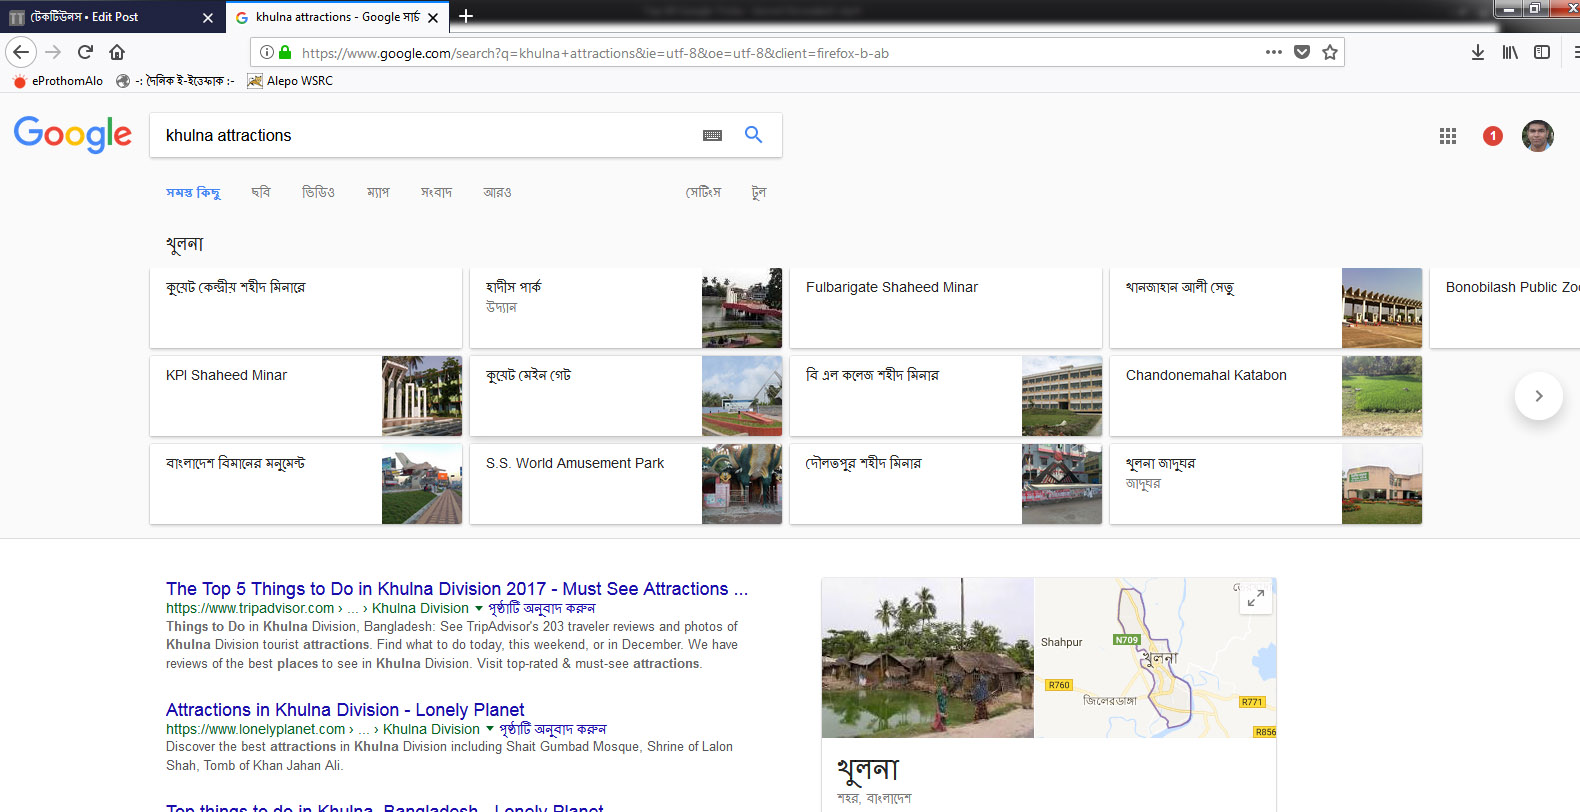The image size is (1580, 812).
Task: Open the কুয়েট কেন্দ্রীয় শহীদ মিনার card
Action: [306, 308]
